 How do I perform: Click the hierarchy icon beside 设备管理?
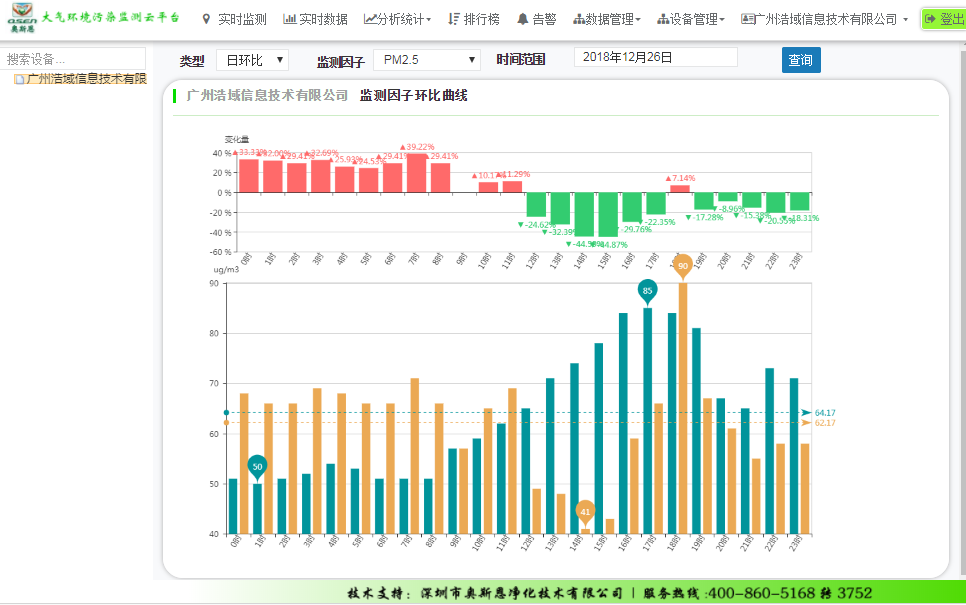663,19
